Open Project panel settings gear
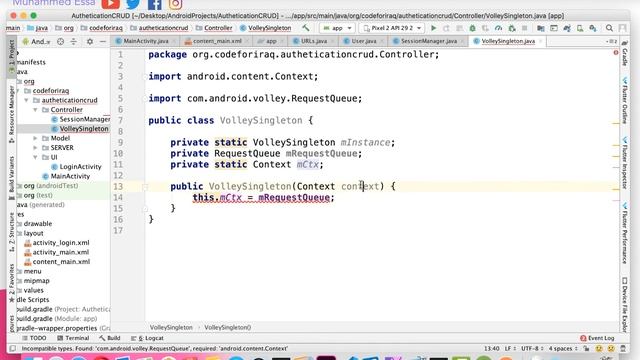This screenshot has height=360, width=640. point(90,41)
